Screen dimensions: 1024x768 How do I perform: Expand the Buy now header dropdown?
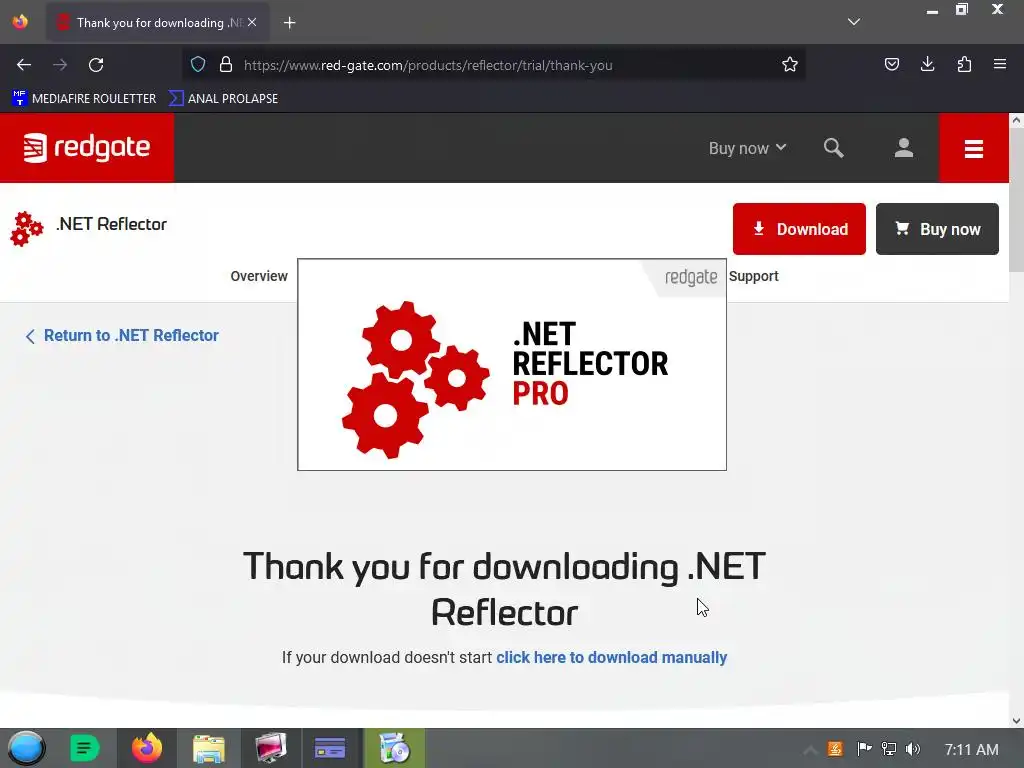pyautogui.click(x=747, y=148)
